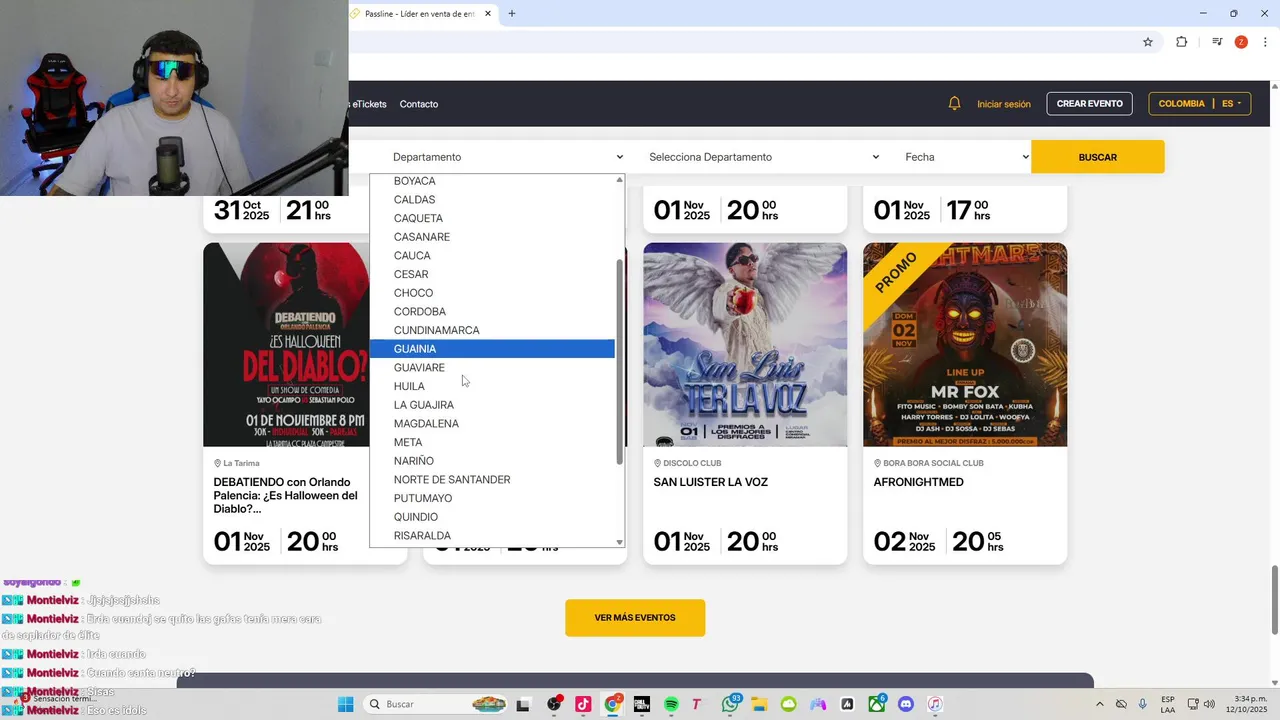This screenshot has height=720, width=1280.
Task: Select the highlighted GUAINIA option
Action: tap(492, 349)
